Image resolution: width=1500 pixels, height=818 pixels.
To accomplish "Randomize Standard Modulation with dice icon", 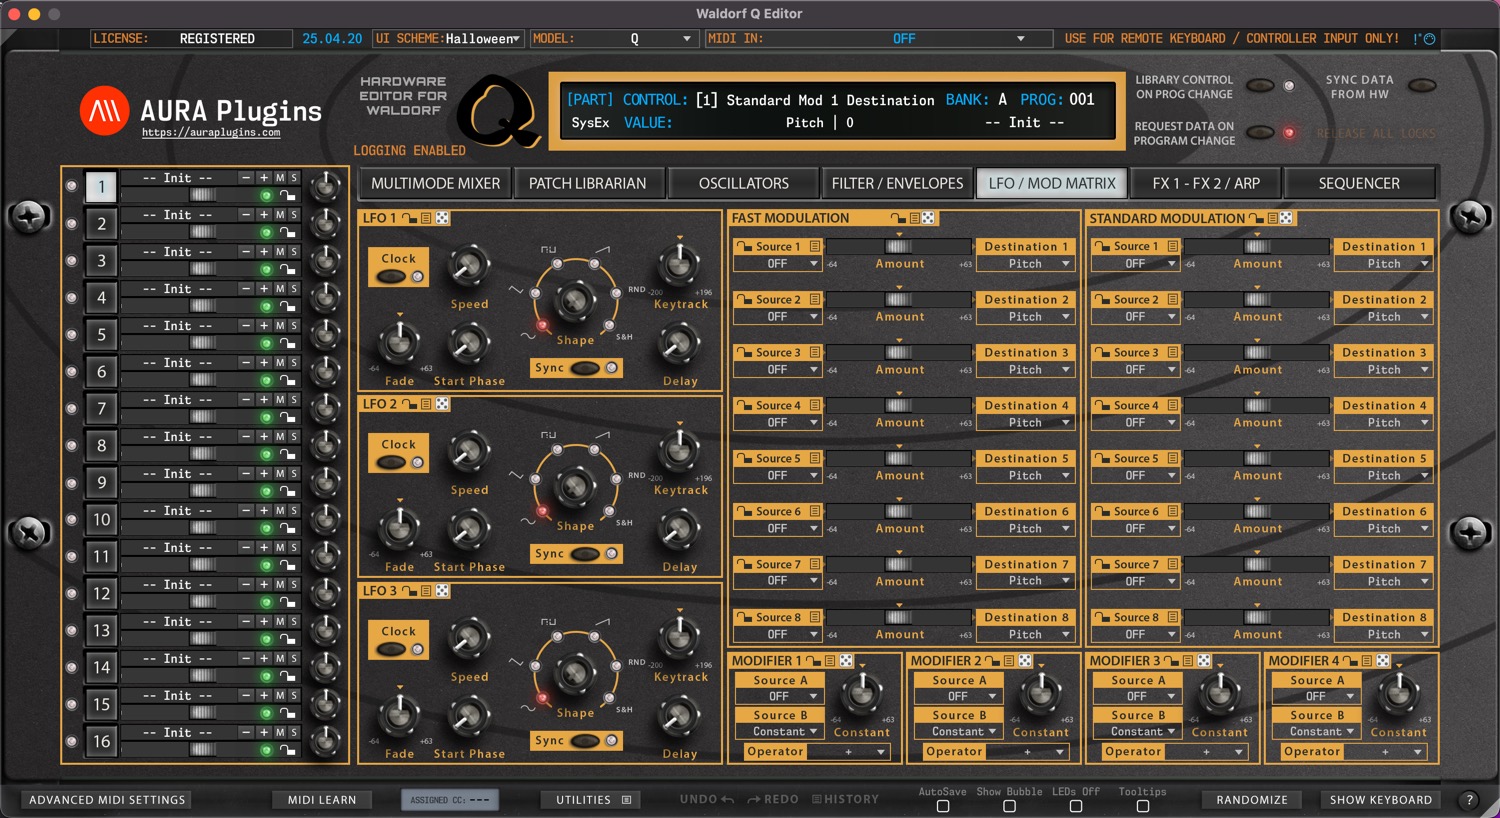I will tap(1286, 218).
